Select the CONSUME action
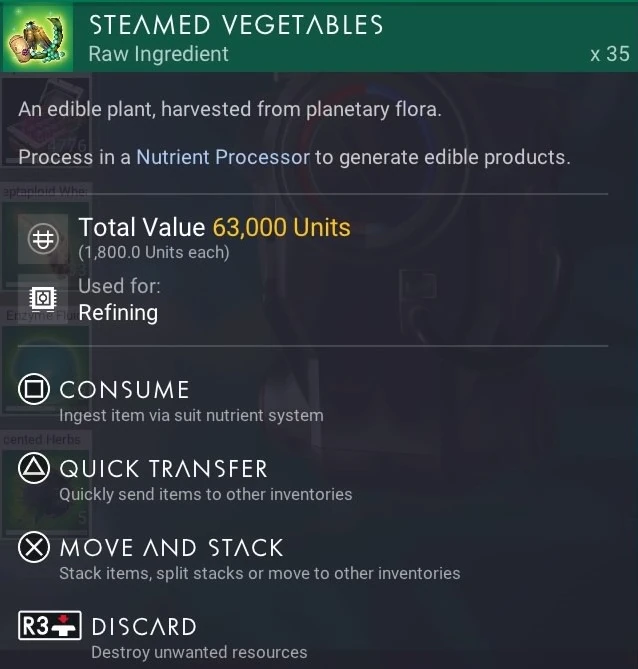Image resolution: width=638 pixels, height=669 pixels. pyautogui.click(x=124, y=390)
